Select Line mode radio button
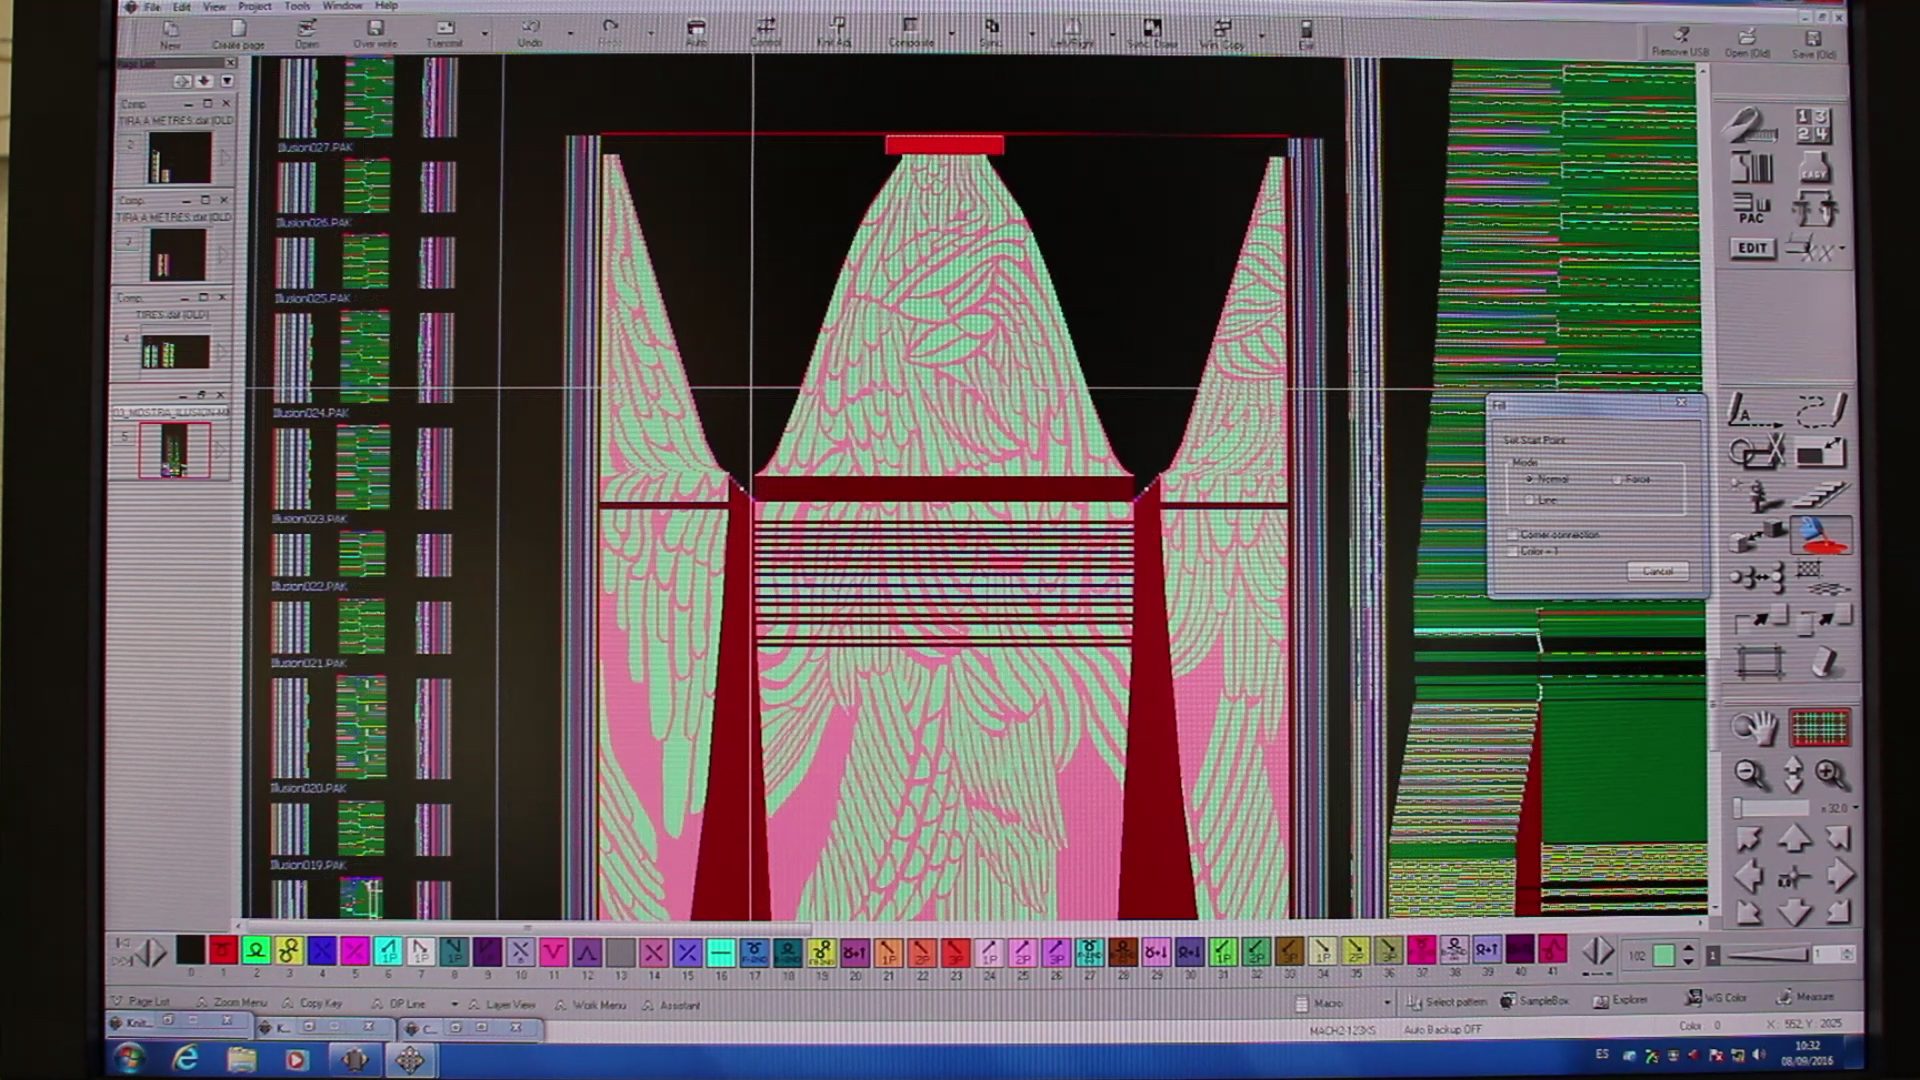Image resolution: width=1920 pixels, height=1080 pixels. coord(1529,500)
